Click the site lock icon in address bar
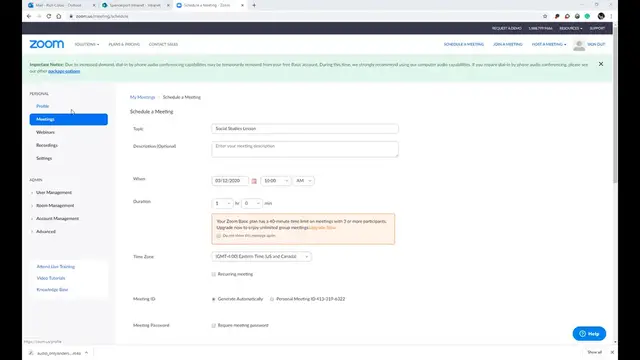Screen dimensions: 640x360 pos(71,16)
